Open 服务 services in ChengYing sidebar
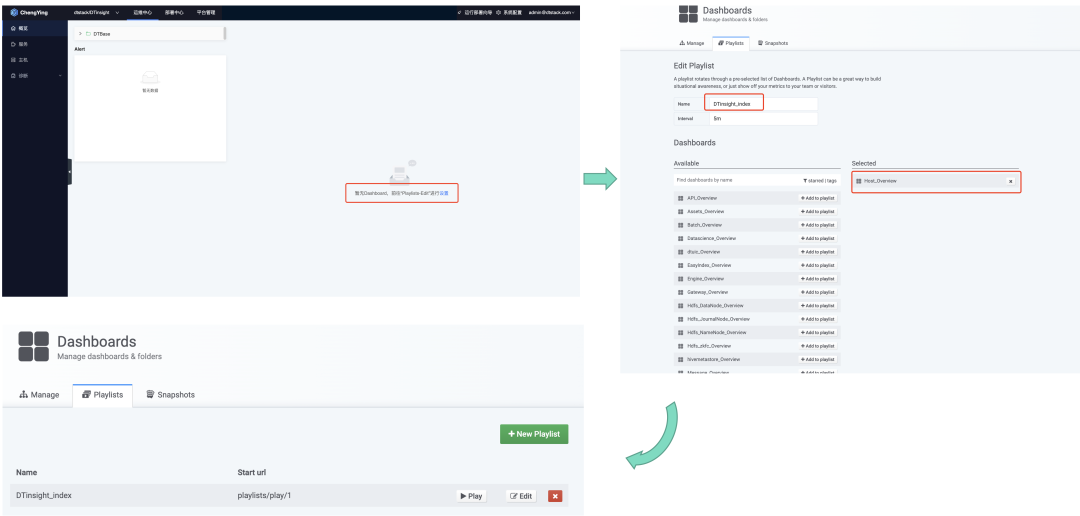 (34, 44)
